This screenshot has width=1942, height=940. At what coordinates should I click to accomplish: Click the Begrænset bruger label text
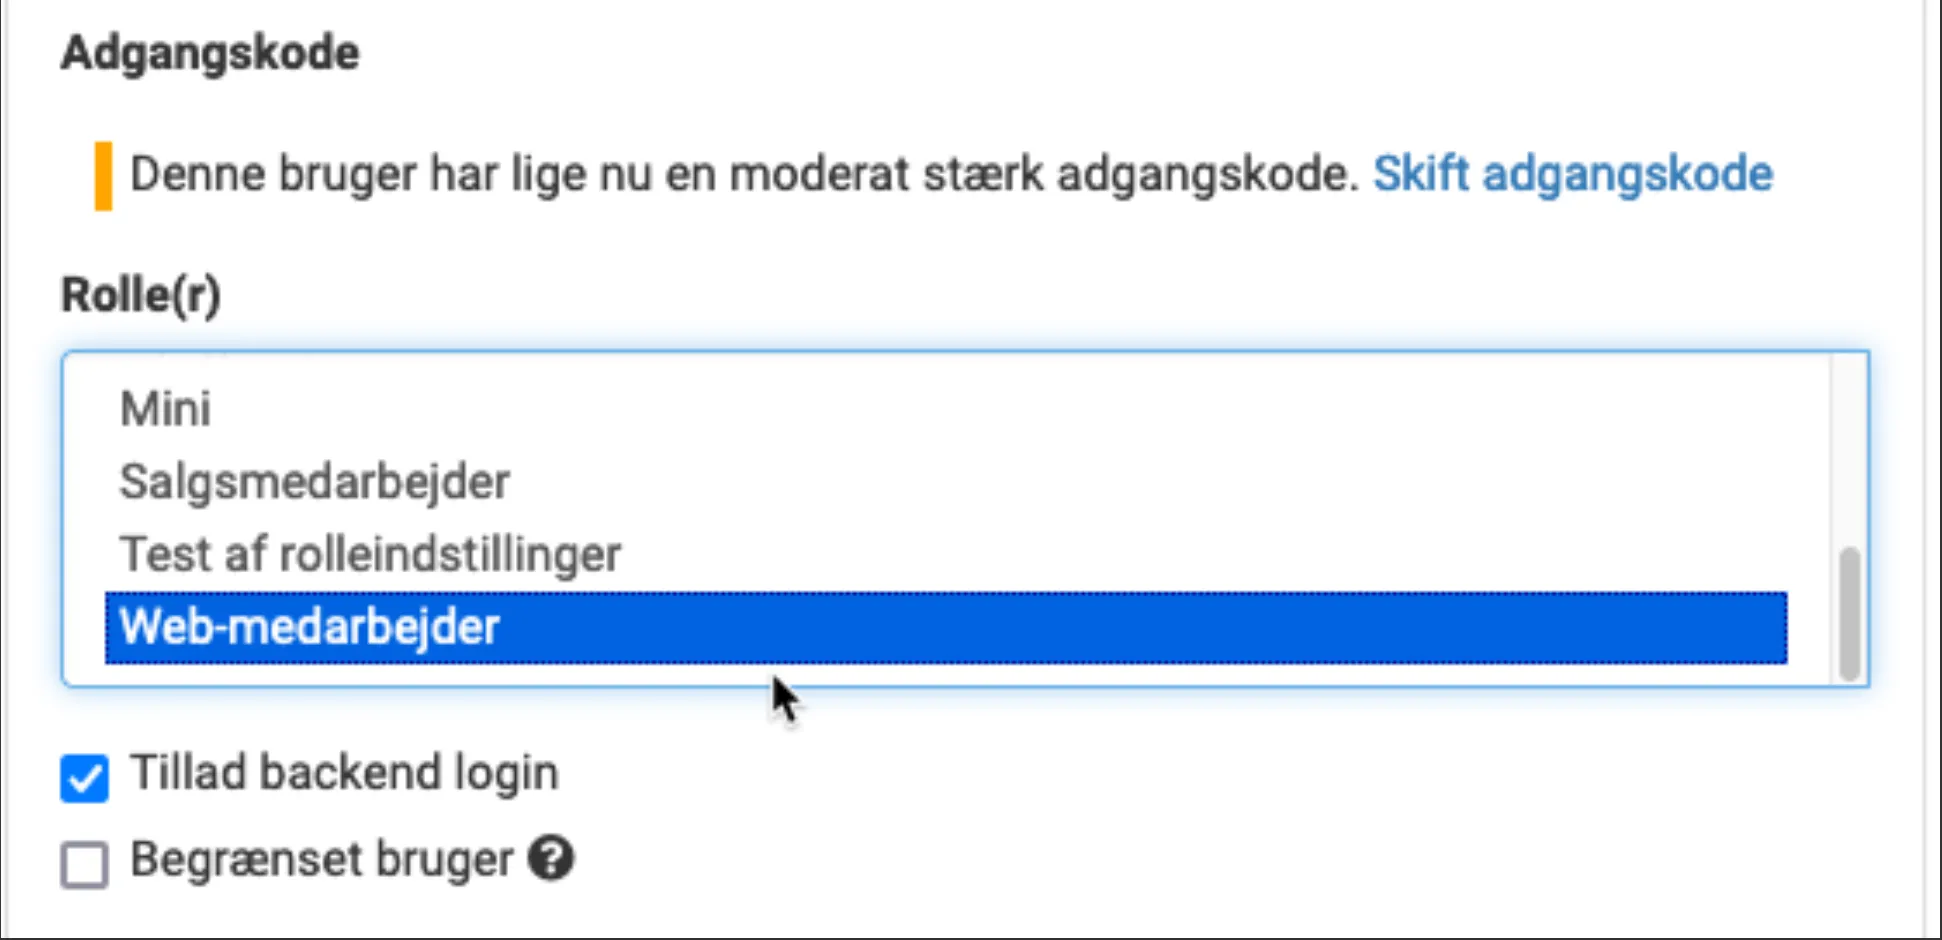click(x=322, y=858)
